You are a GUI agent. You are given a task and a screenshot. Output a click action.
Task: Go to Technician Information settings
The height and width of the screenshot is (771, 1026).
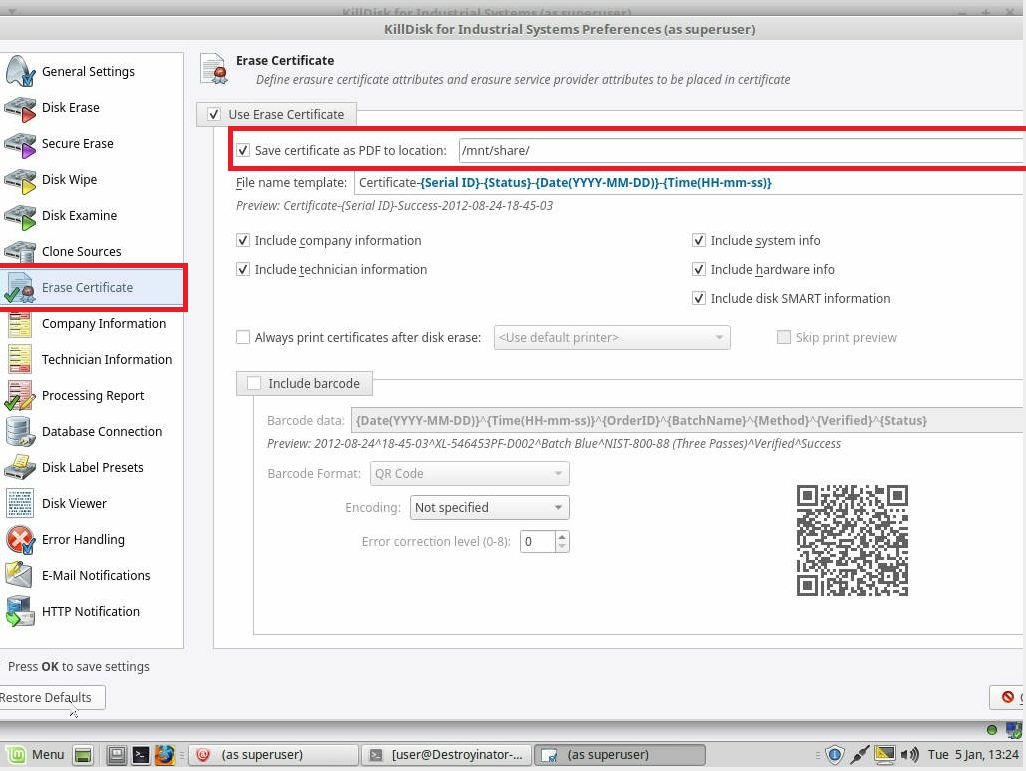[x=107, y=359]
